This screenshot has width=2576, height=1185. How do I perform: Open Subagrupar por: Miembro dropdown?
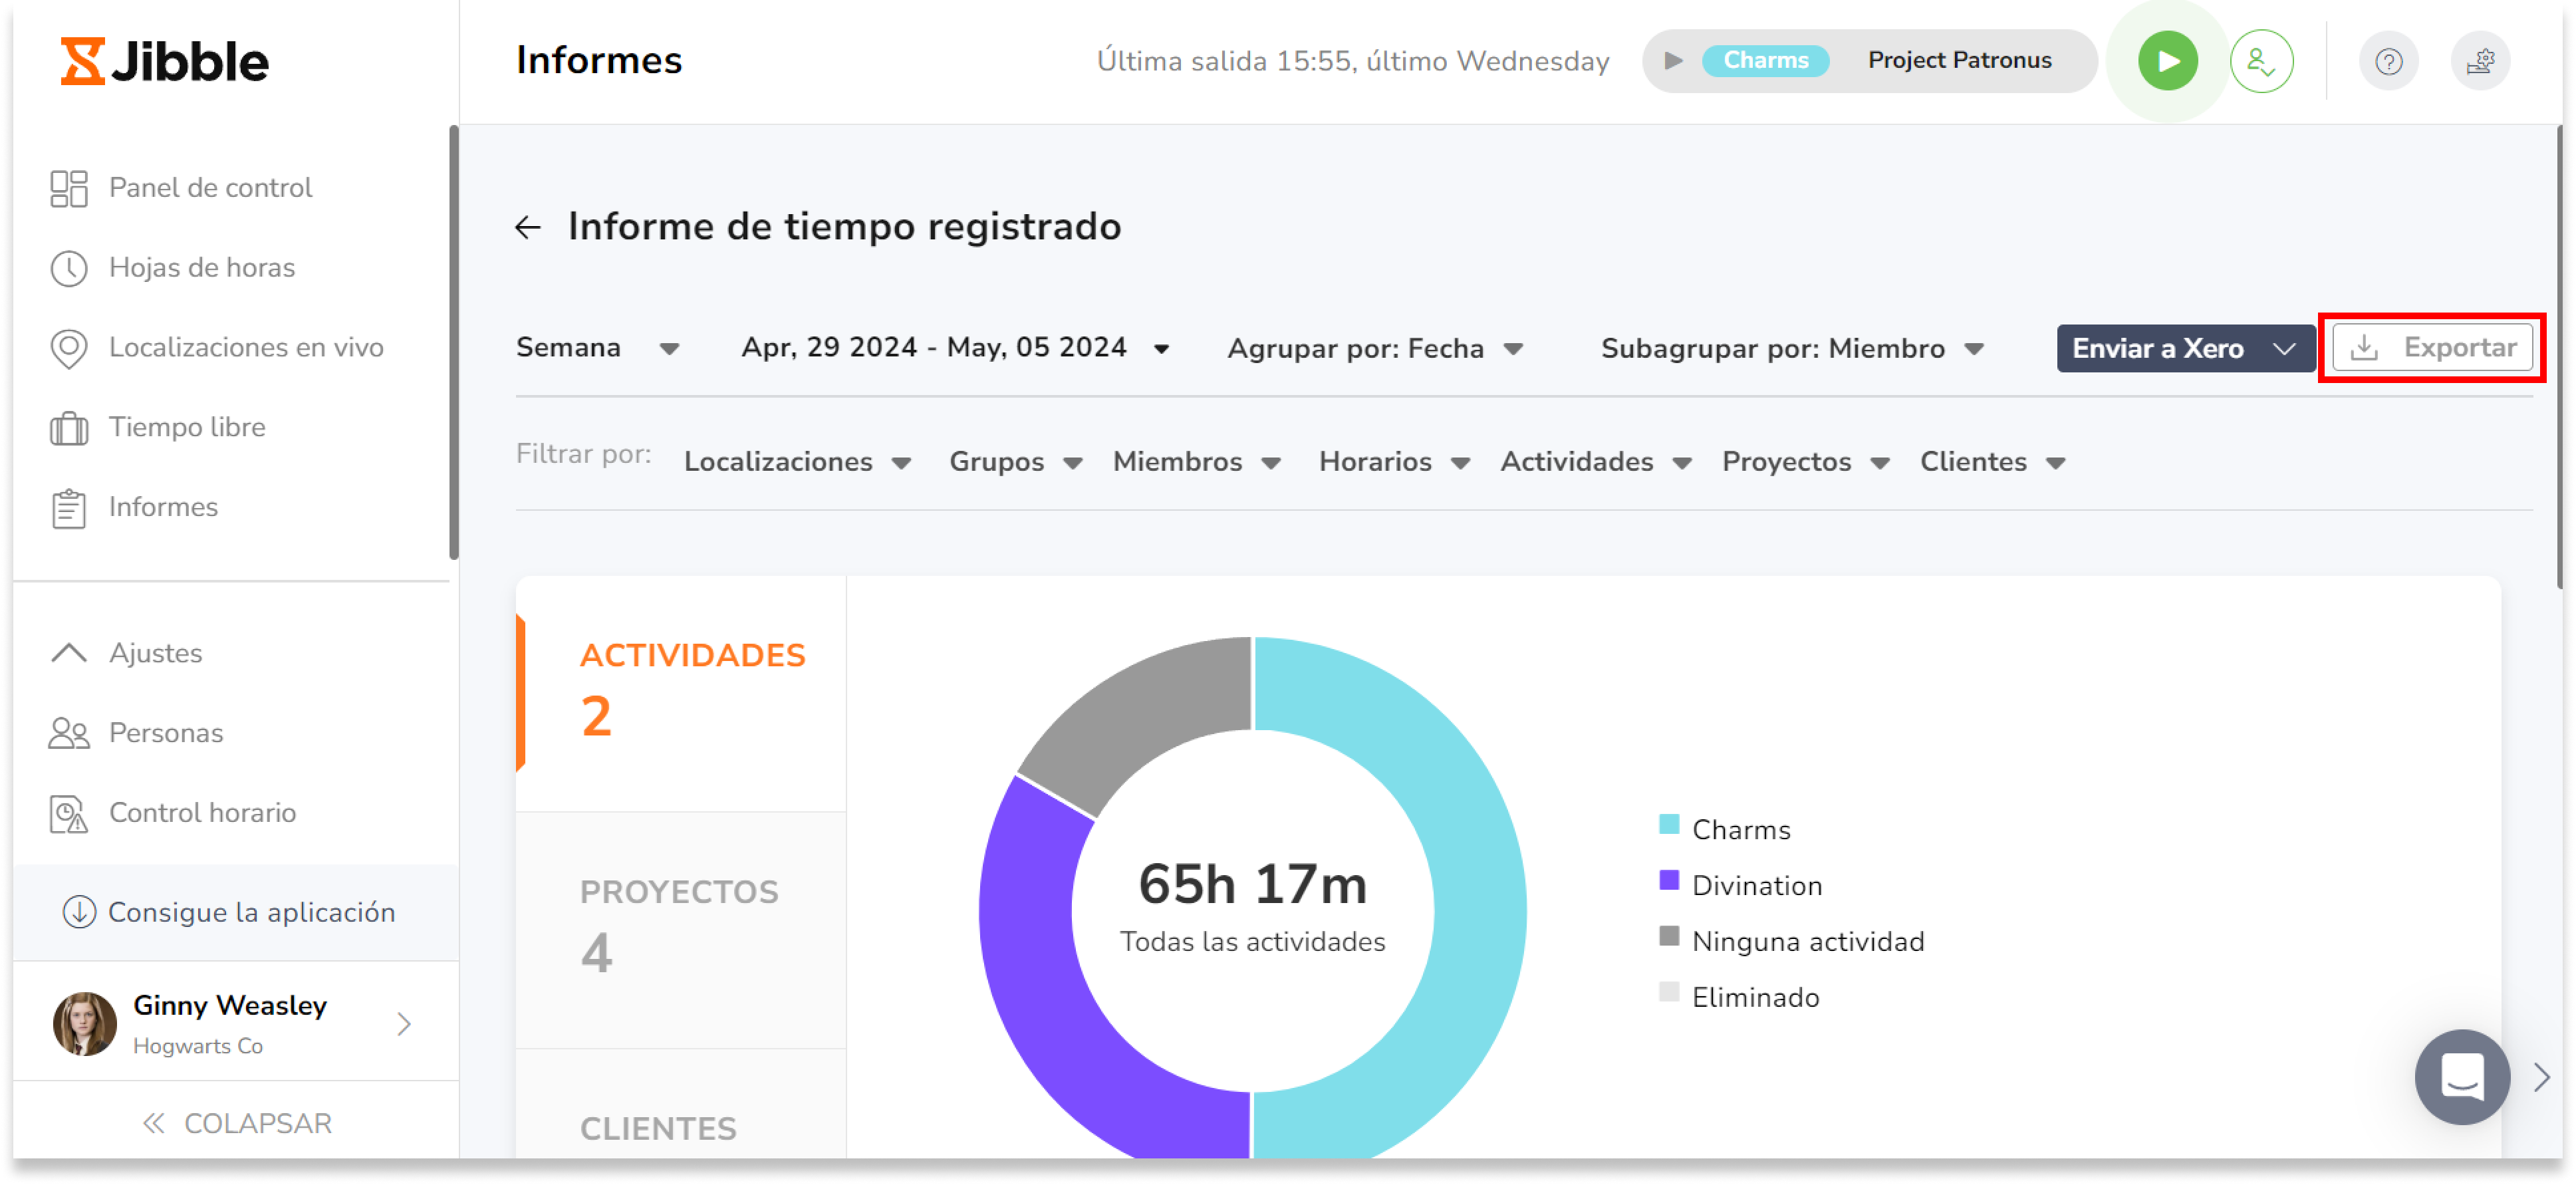1792,348
